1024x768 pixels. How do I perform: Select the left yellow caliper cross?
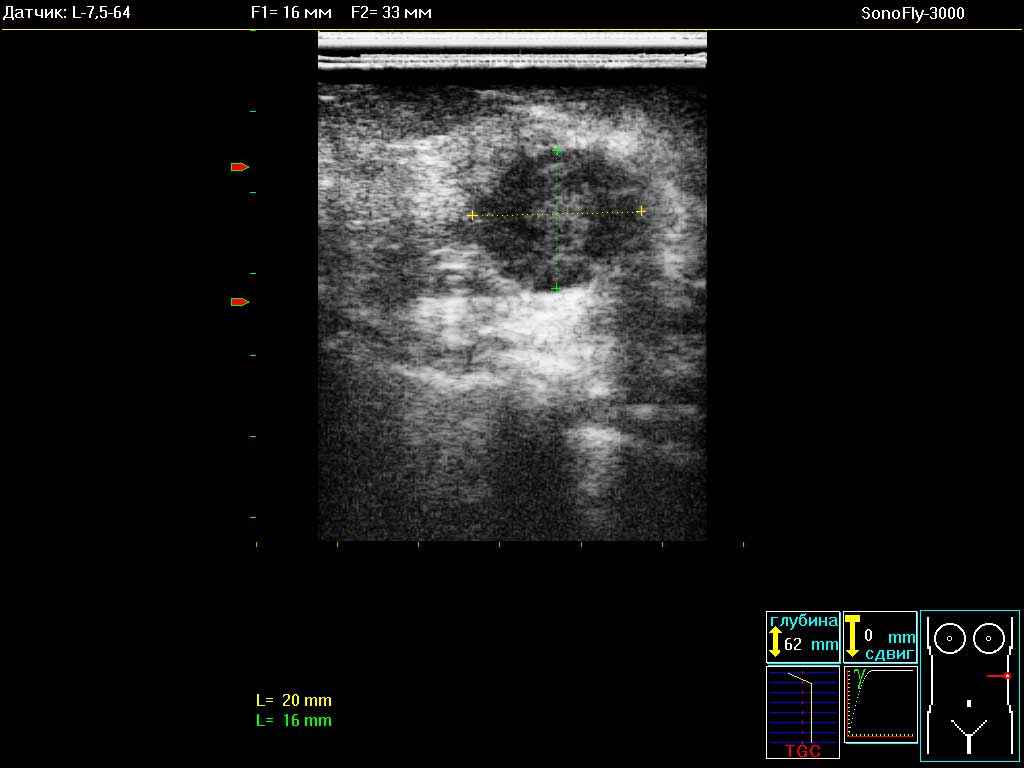(x=472, y=215)
